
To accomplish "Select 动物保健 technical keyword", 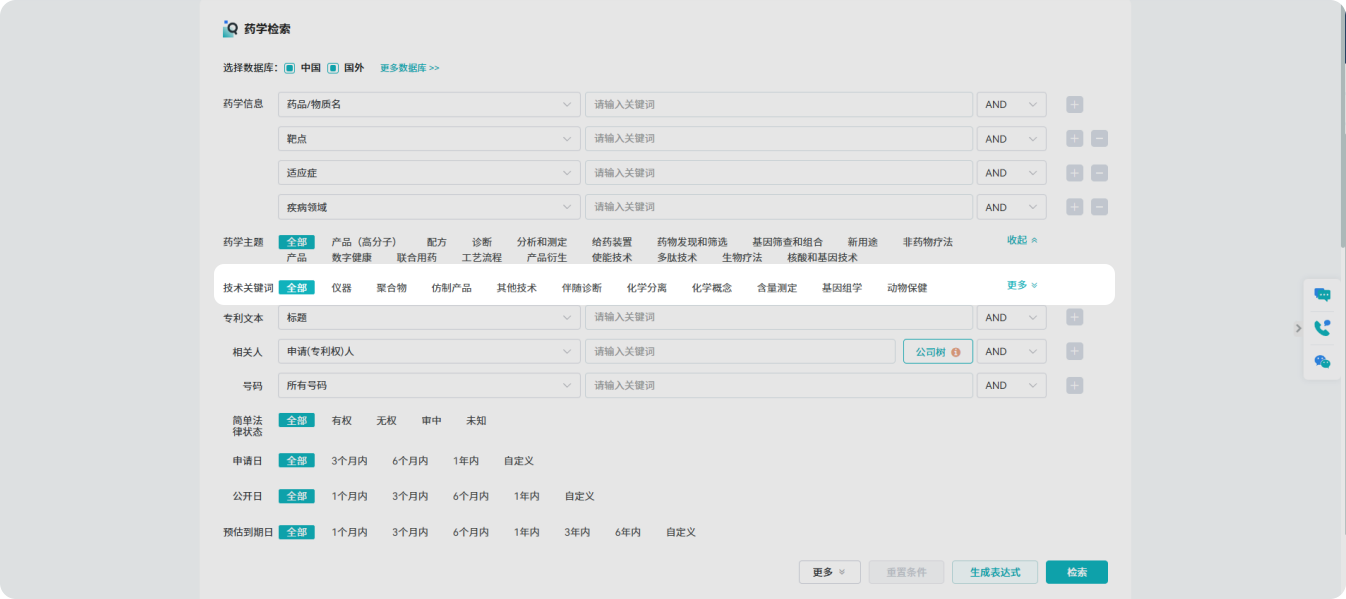I will coord(907,287).
